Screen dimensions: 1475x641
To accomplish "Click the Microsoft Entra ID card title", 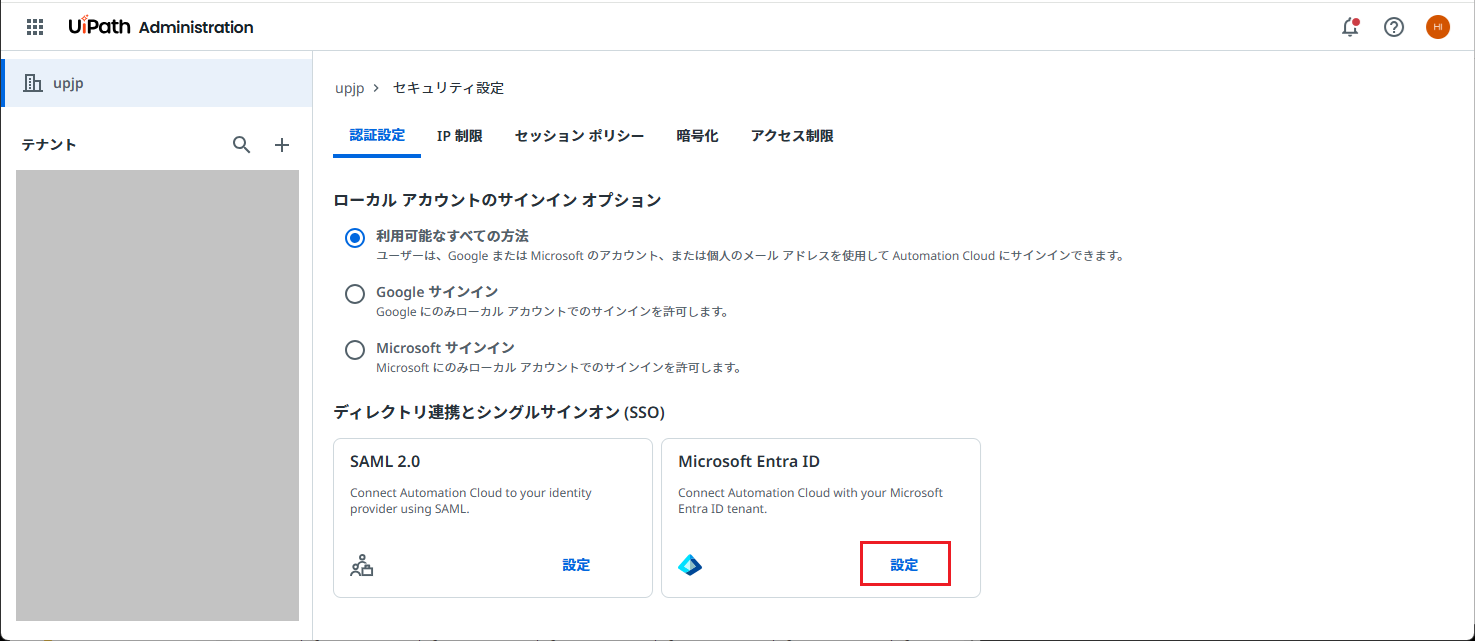I will coord(749,462).
